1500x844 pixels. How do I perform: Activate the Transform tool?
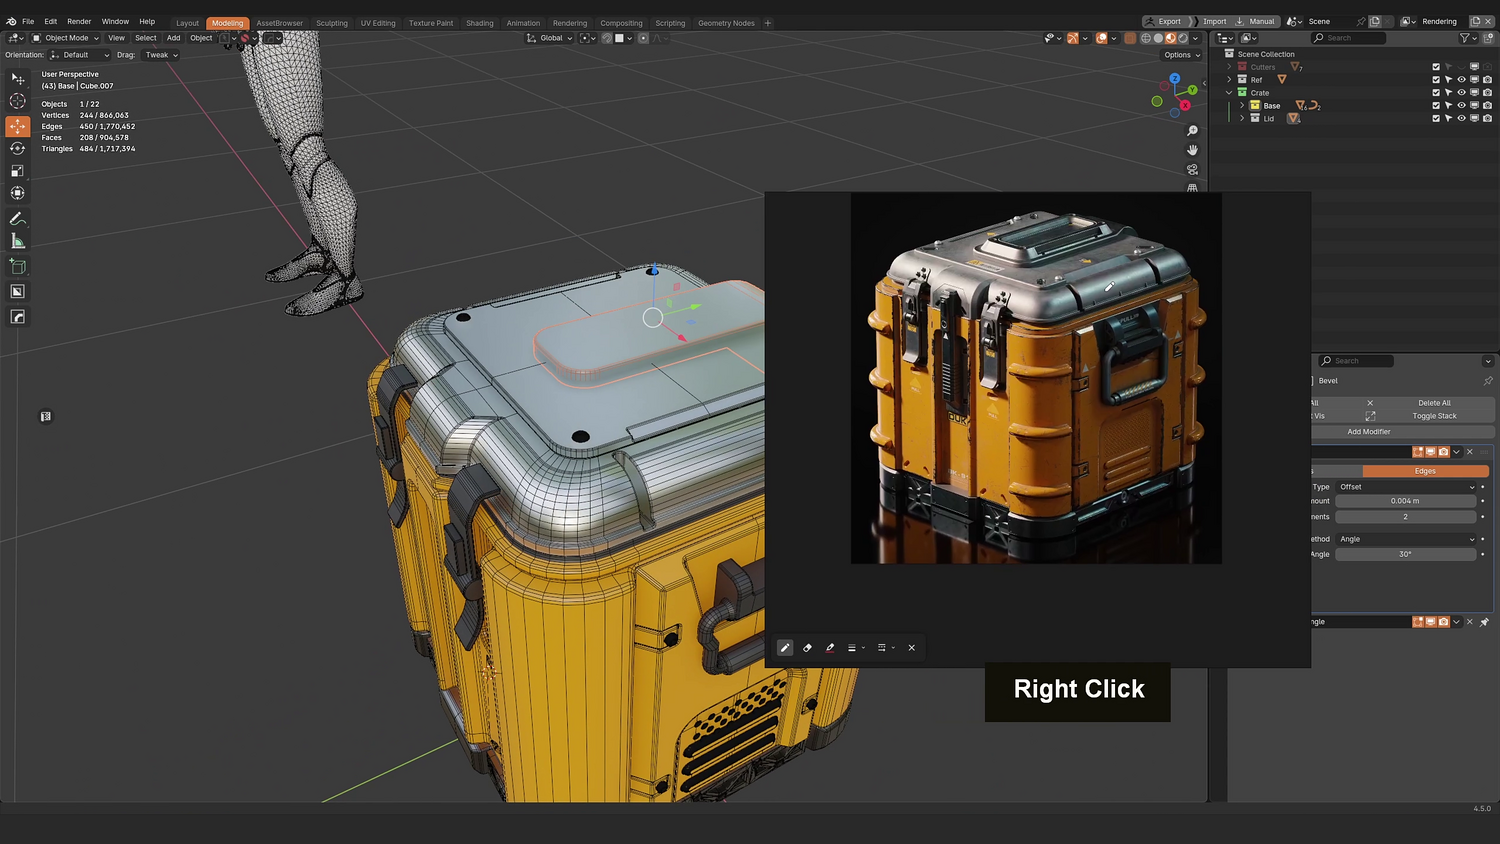[18, 193]
